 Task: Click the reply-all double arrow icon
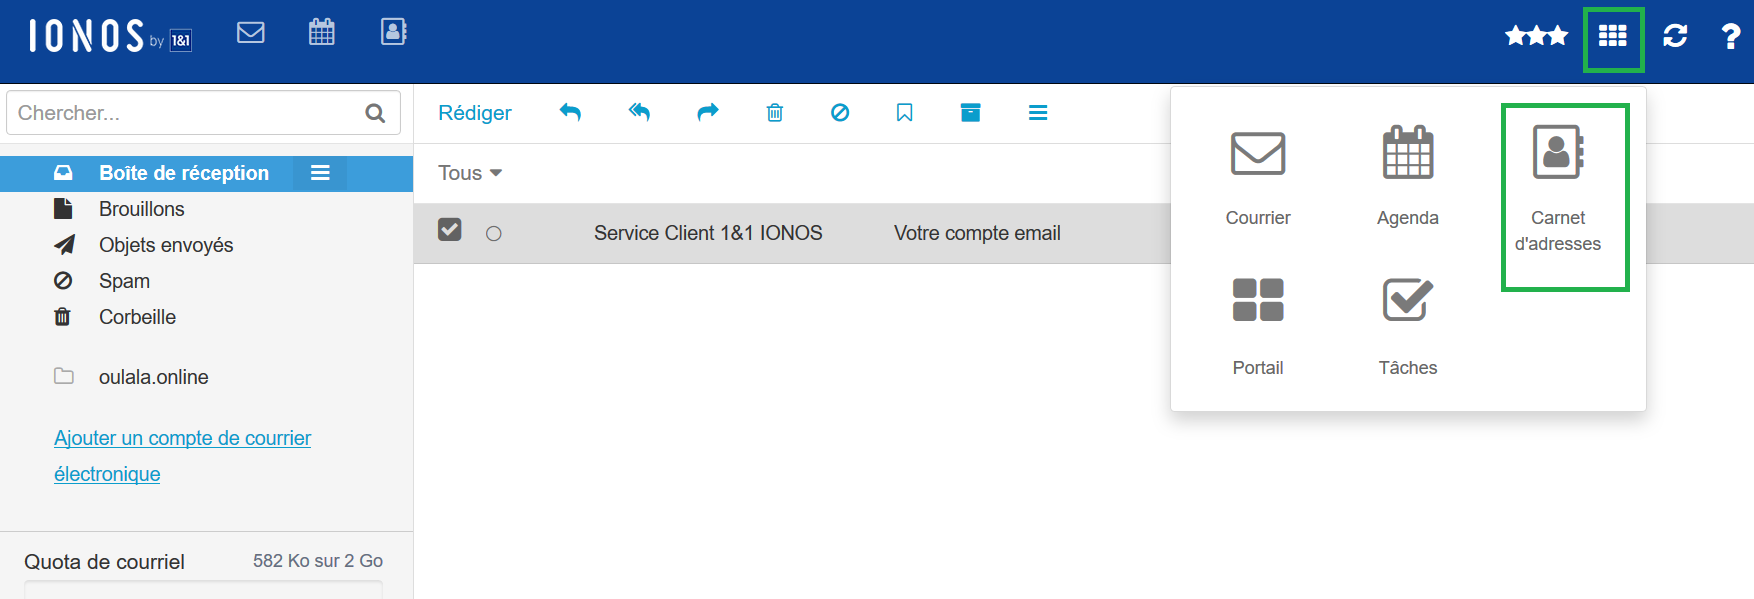[x=639, y=112]
